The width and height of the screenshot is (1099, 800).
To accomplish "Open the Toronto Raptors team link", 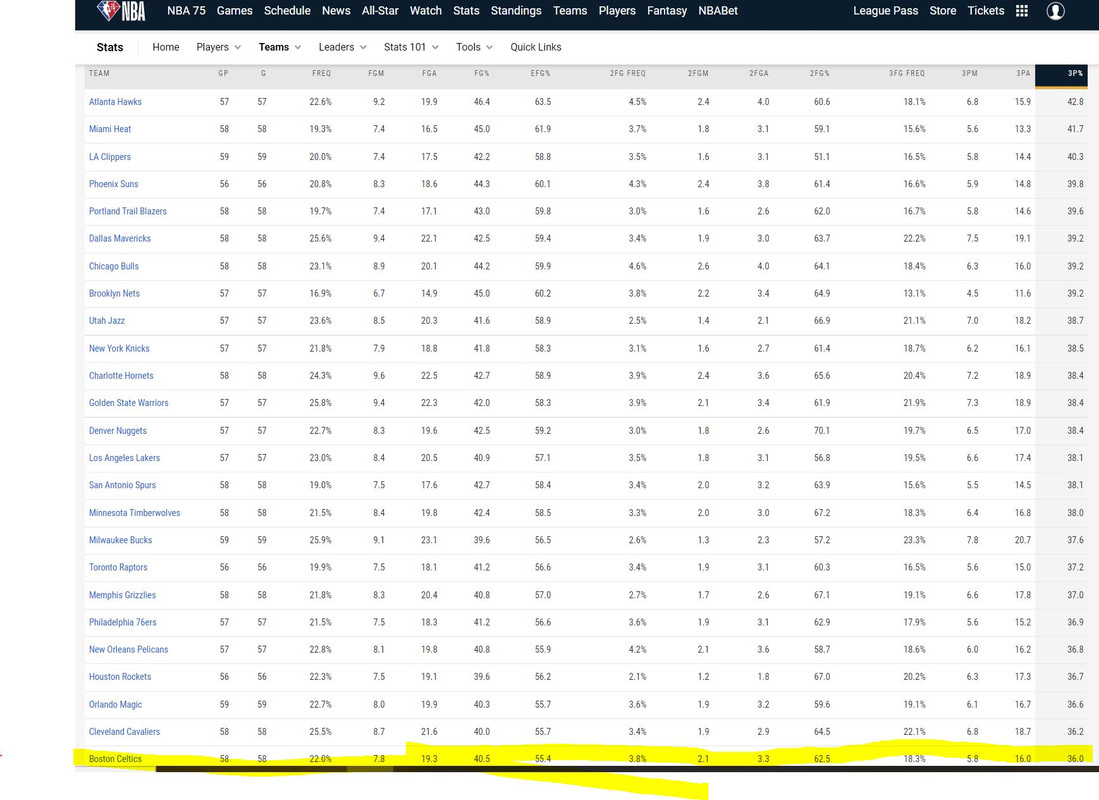I will (118, 567).
